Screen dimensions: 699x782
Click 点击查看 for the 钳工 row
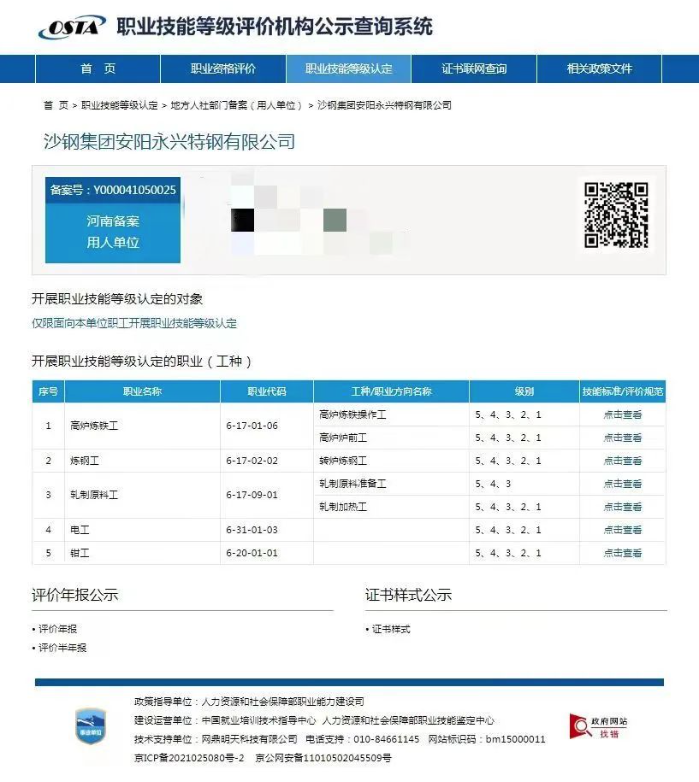click(x=622, y=553)
